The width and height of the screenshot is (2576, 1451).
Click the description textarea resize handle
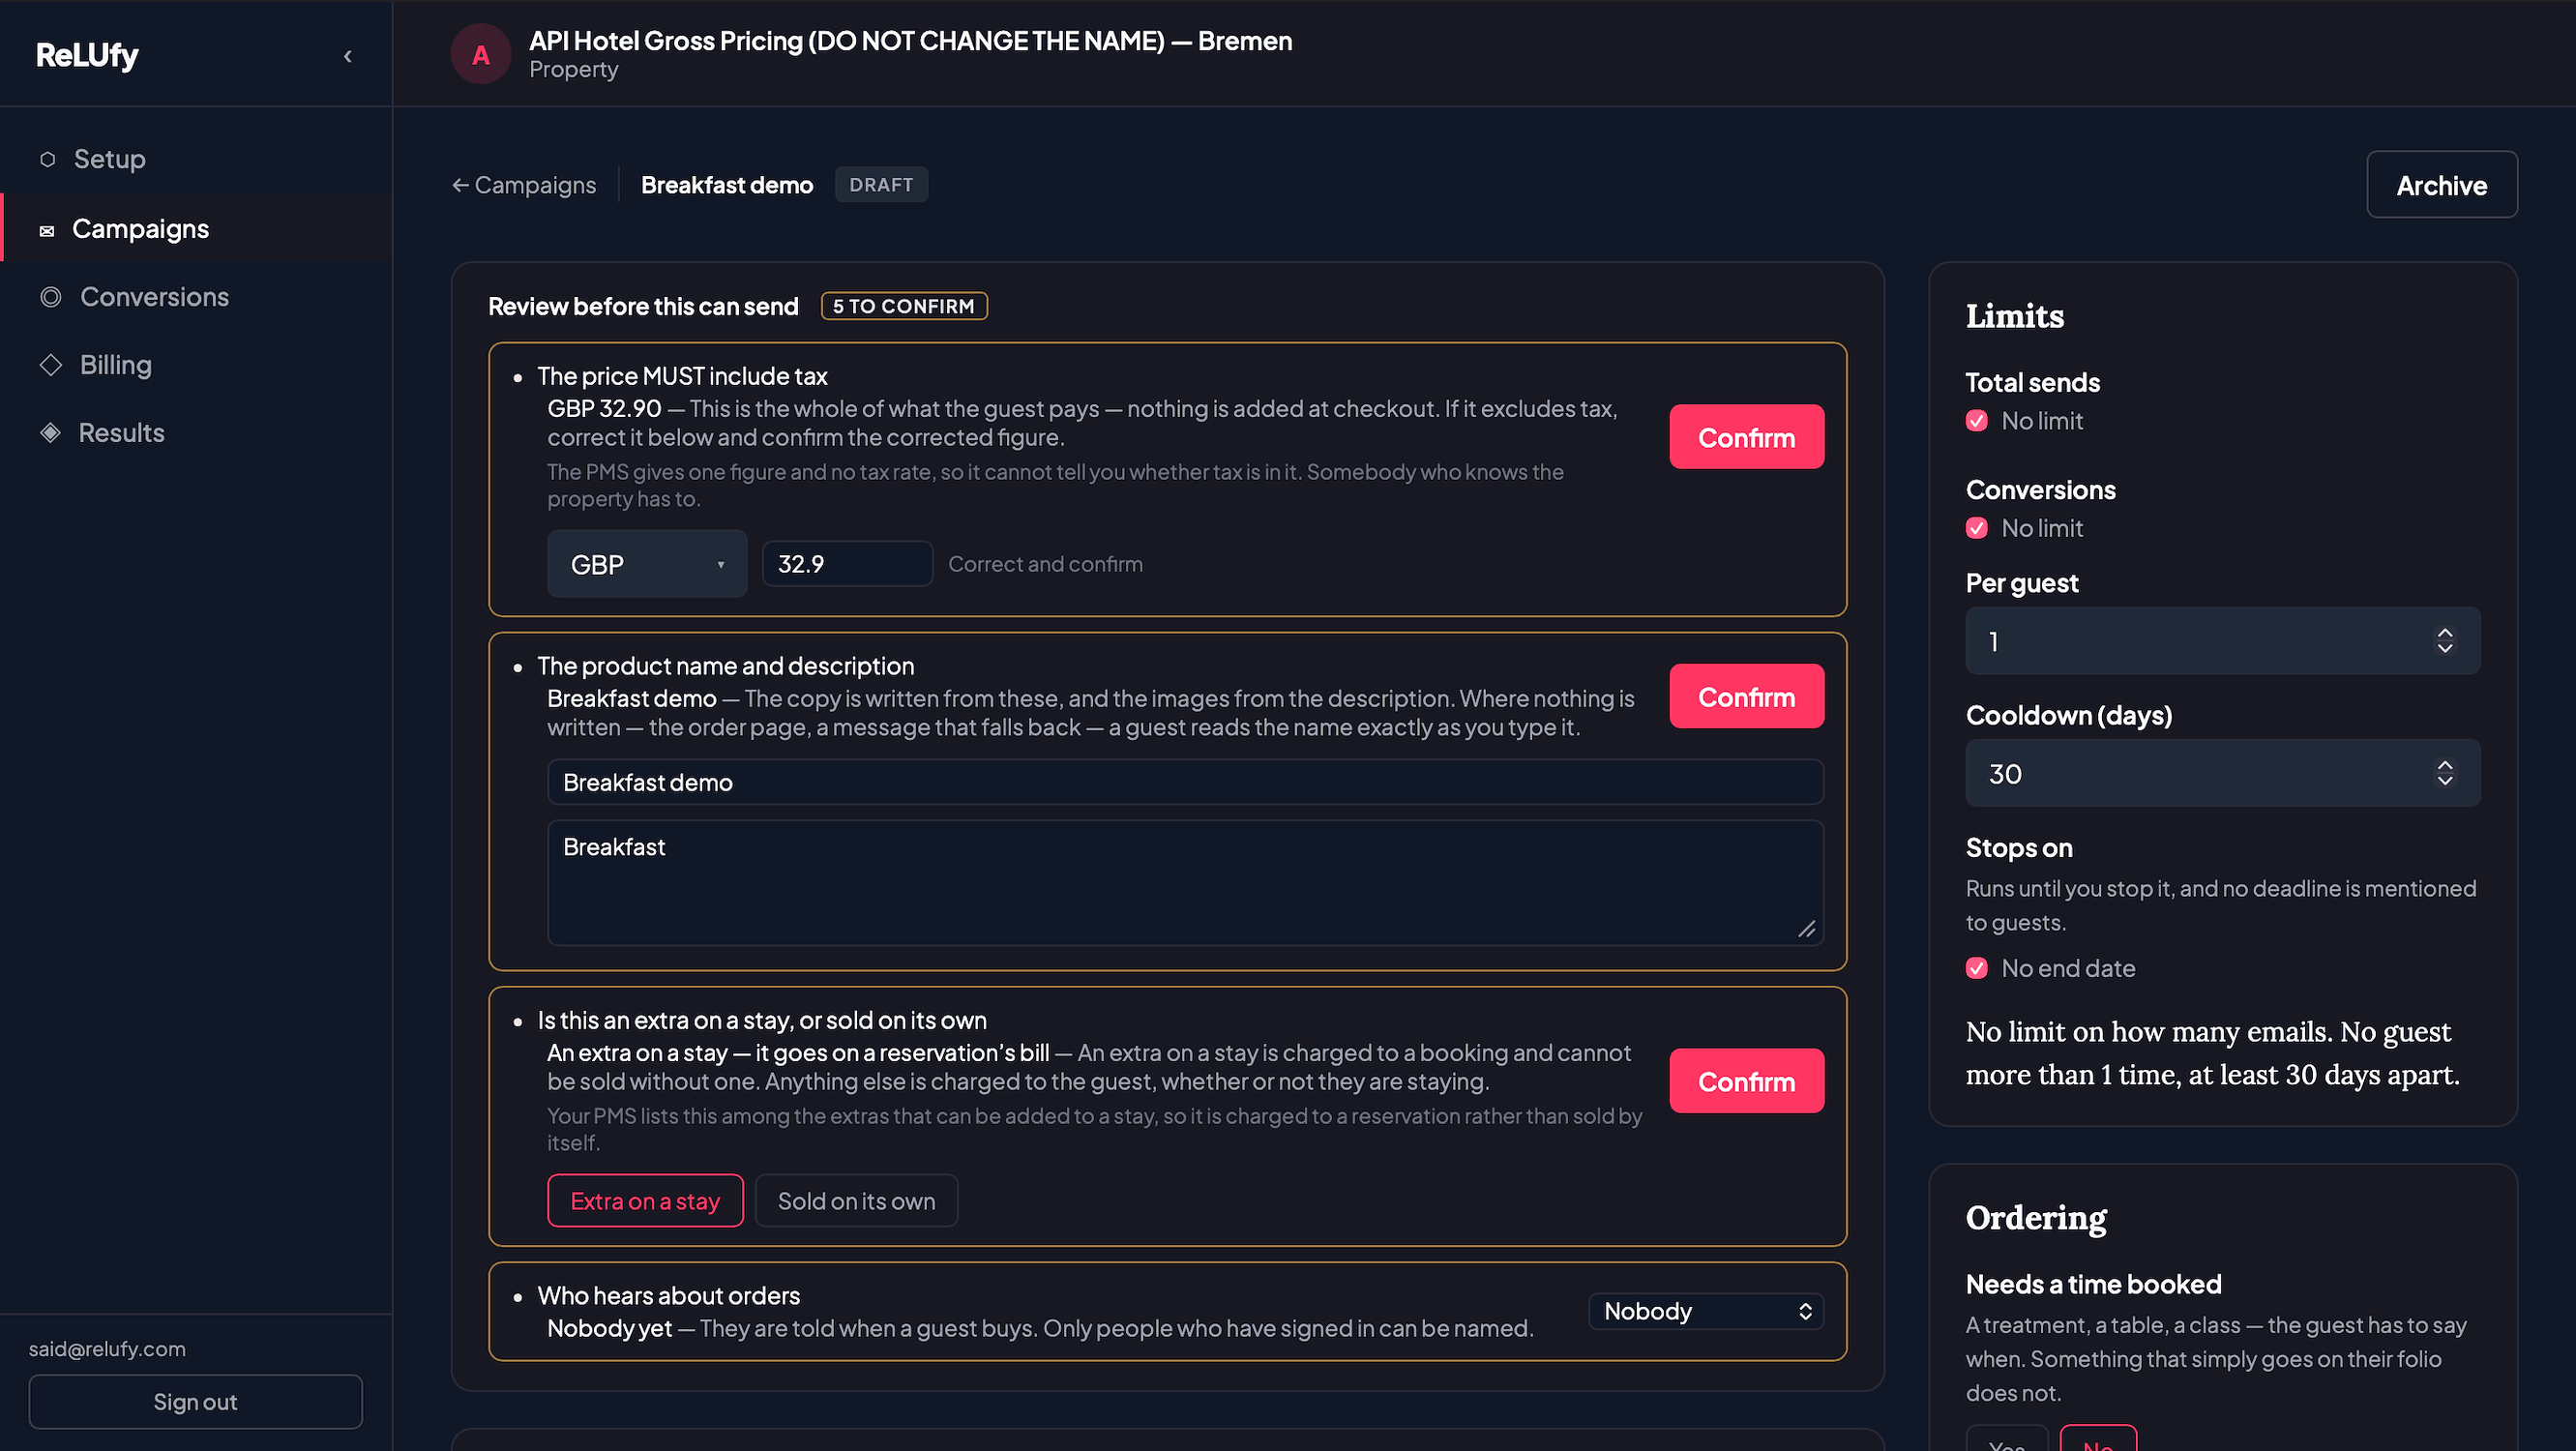coord(1807,929)
